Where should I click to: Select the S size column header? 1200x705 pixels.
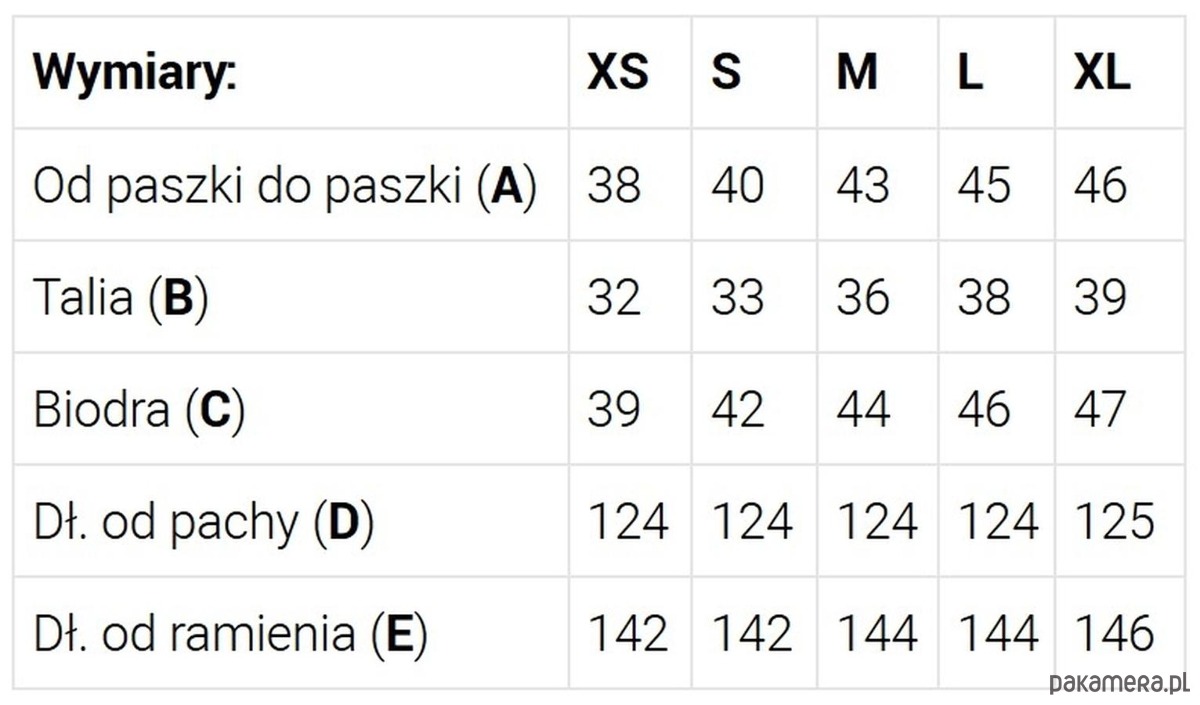point(726,73)
